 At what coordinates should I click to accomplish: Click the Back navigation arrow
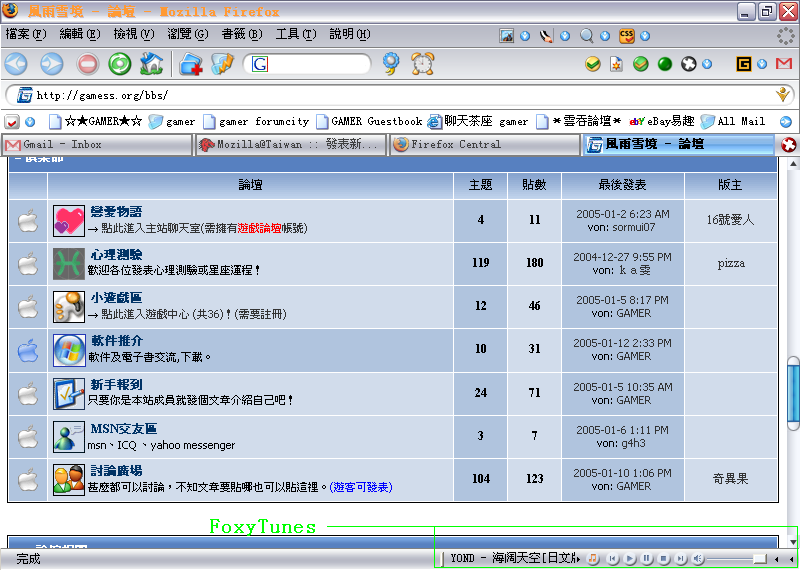(x=17, y=64)
